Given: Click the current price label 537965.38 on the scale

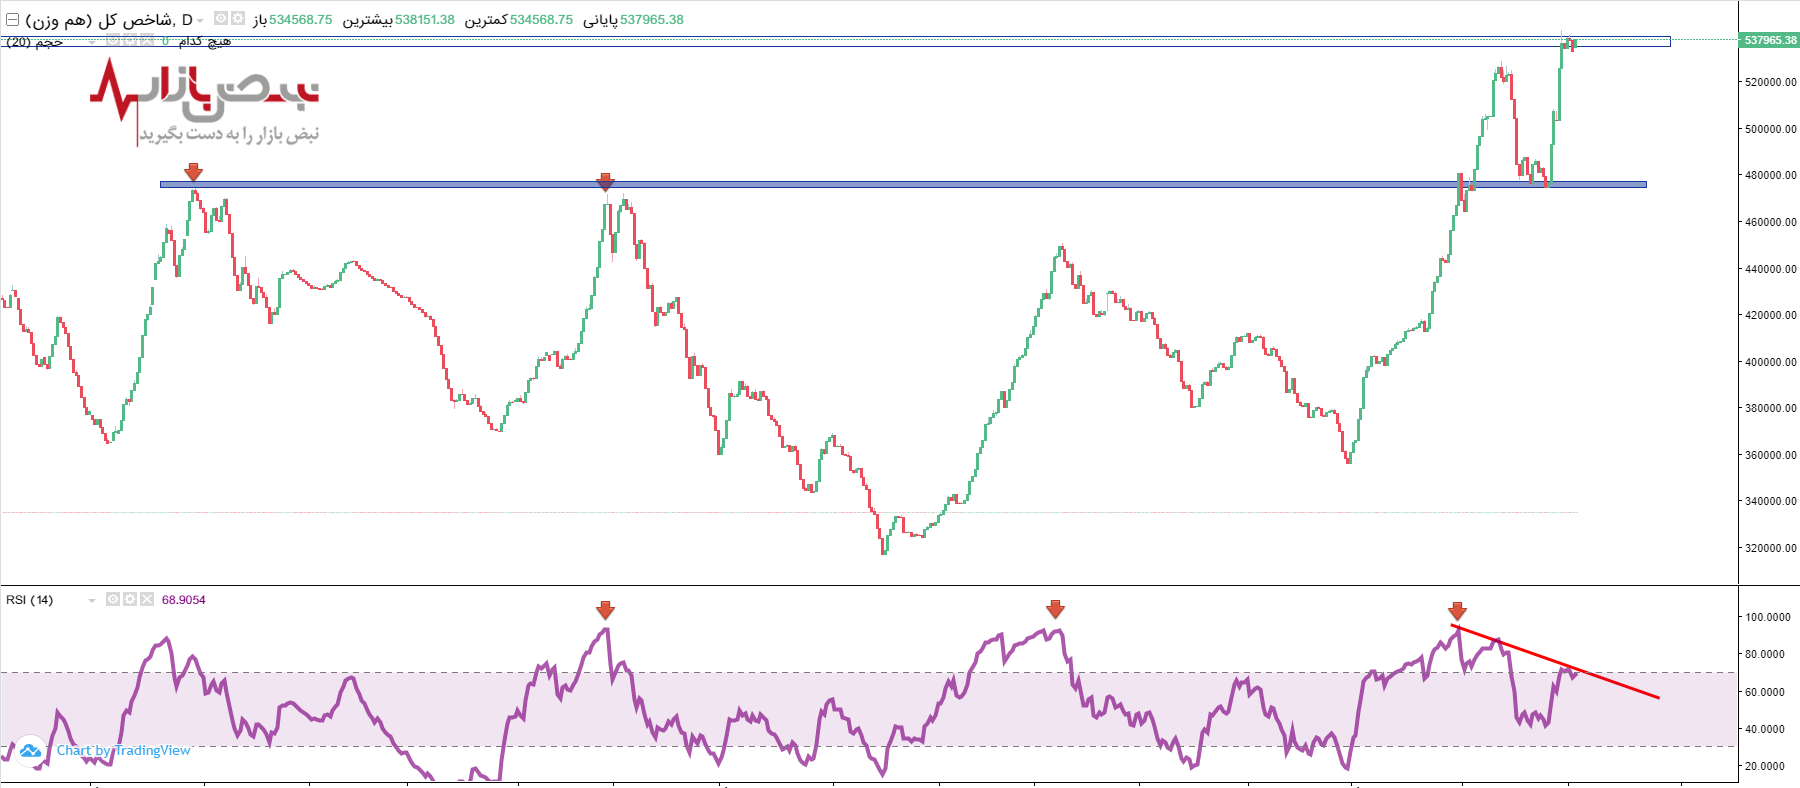Looking at the screenshot, I should pyautogui.click(x=1769, y=40).
